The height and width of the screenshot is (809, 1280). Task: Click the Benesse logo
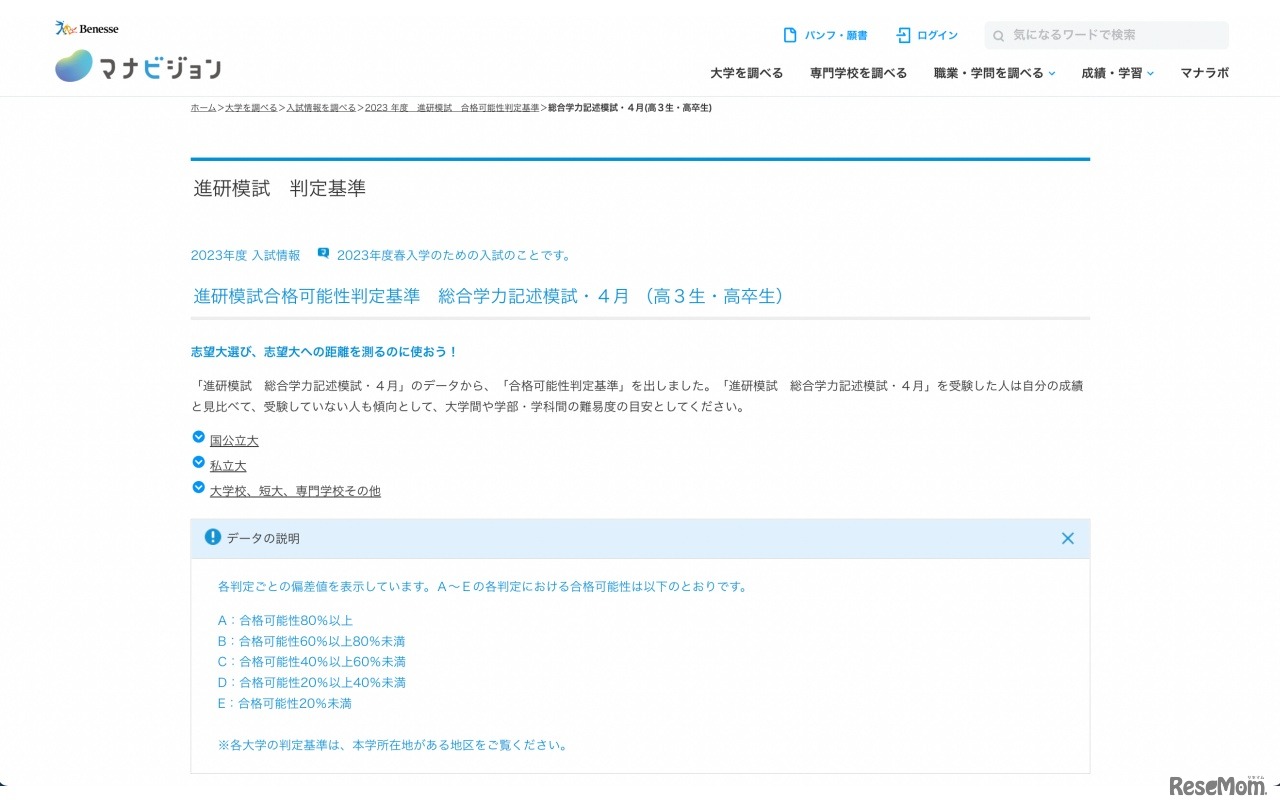87,28
